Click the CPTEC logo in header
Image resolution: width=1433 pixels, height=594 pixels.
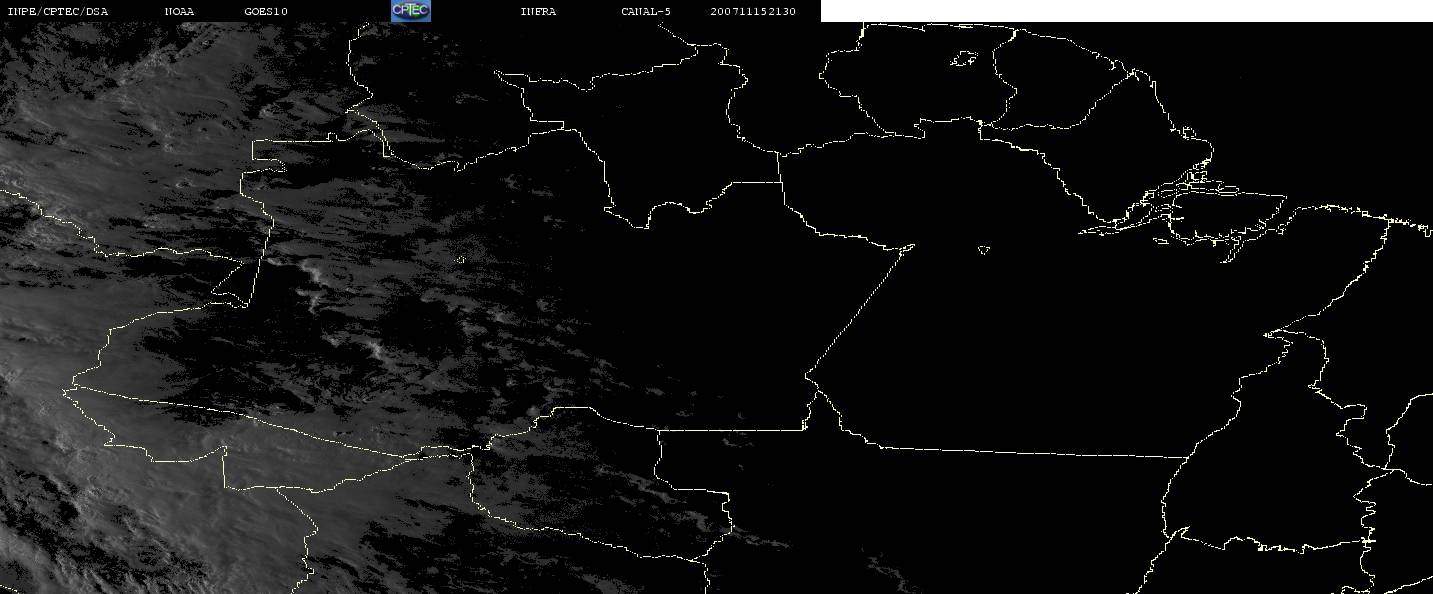pos(410,11)
